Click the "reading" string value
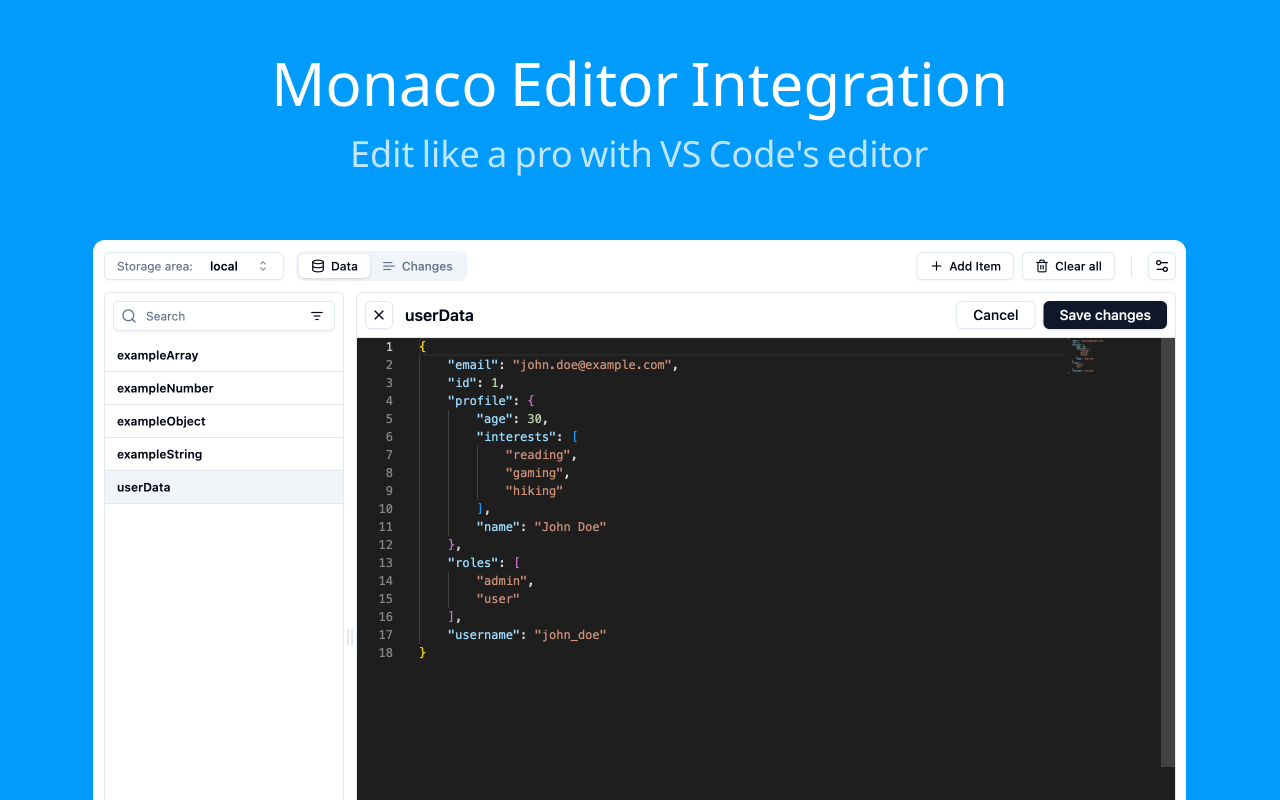This screenshot has height=800, width=1280. 538,455
